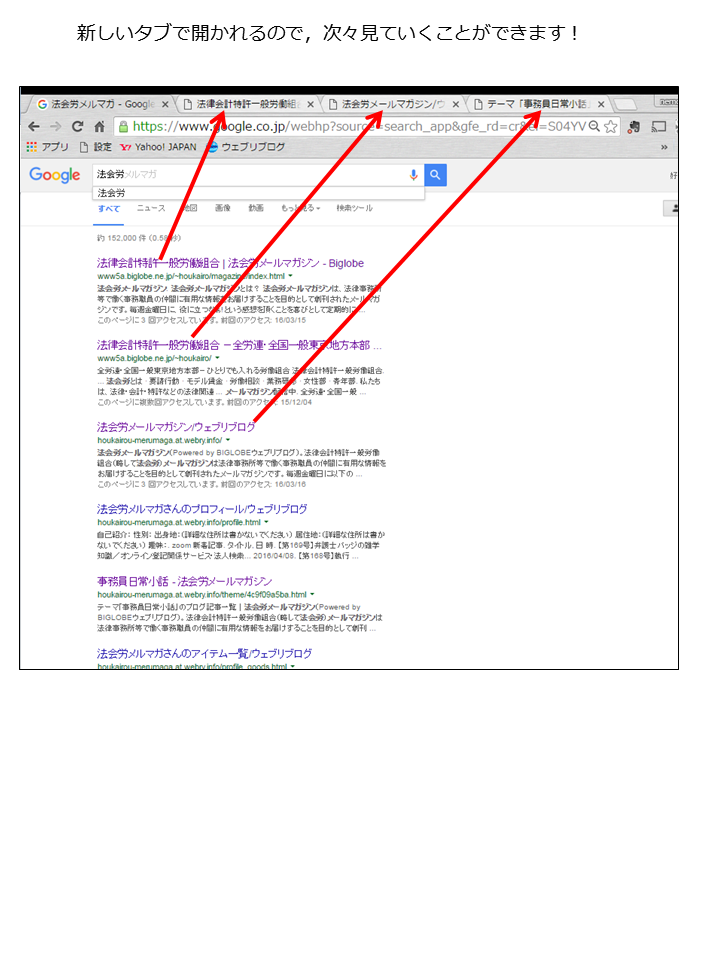Screen dimensions: 720x960
Task: Reload the page with the refresh icon
Action: [x=77, y=127]
